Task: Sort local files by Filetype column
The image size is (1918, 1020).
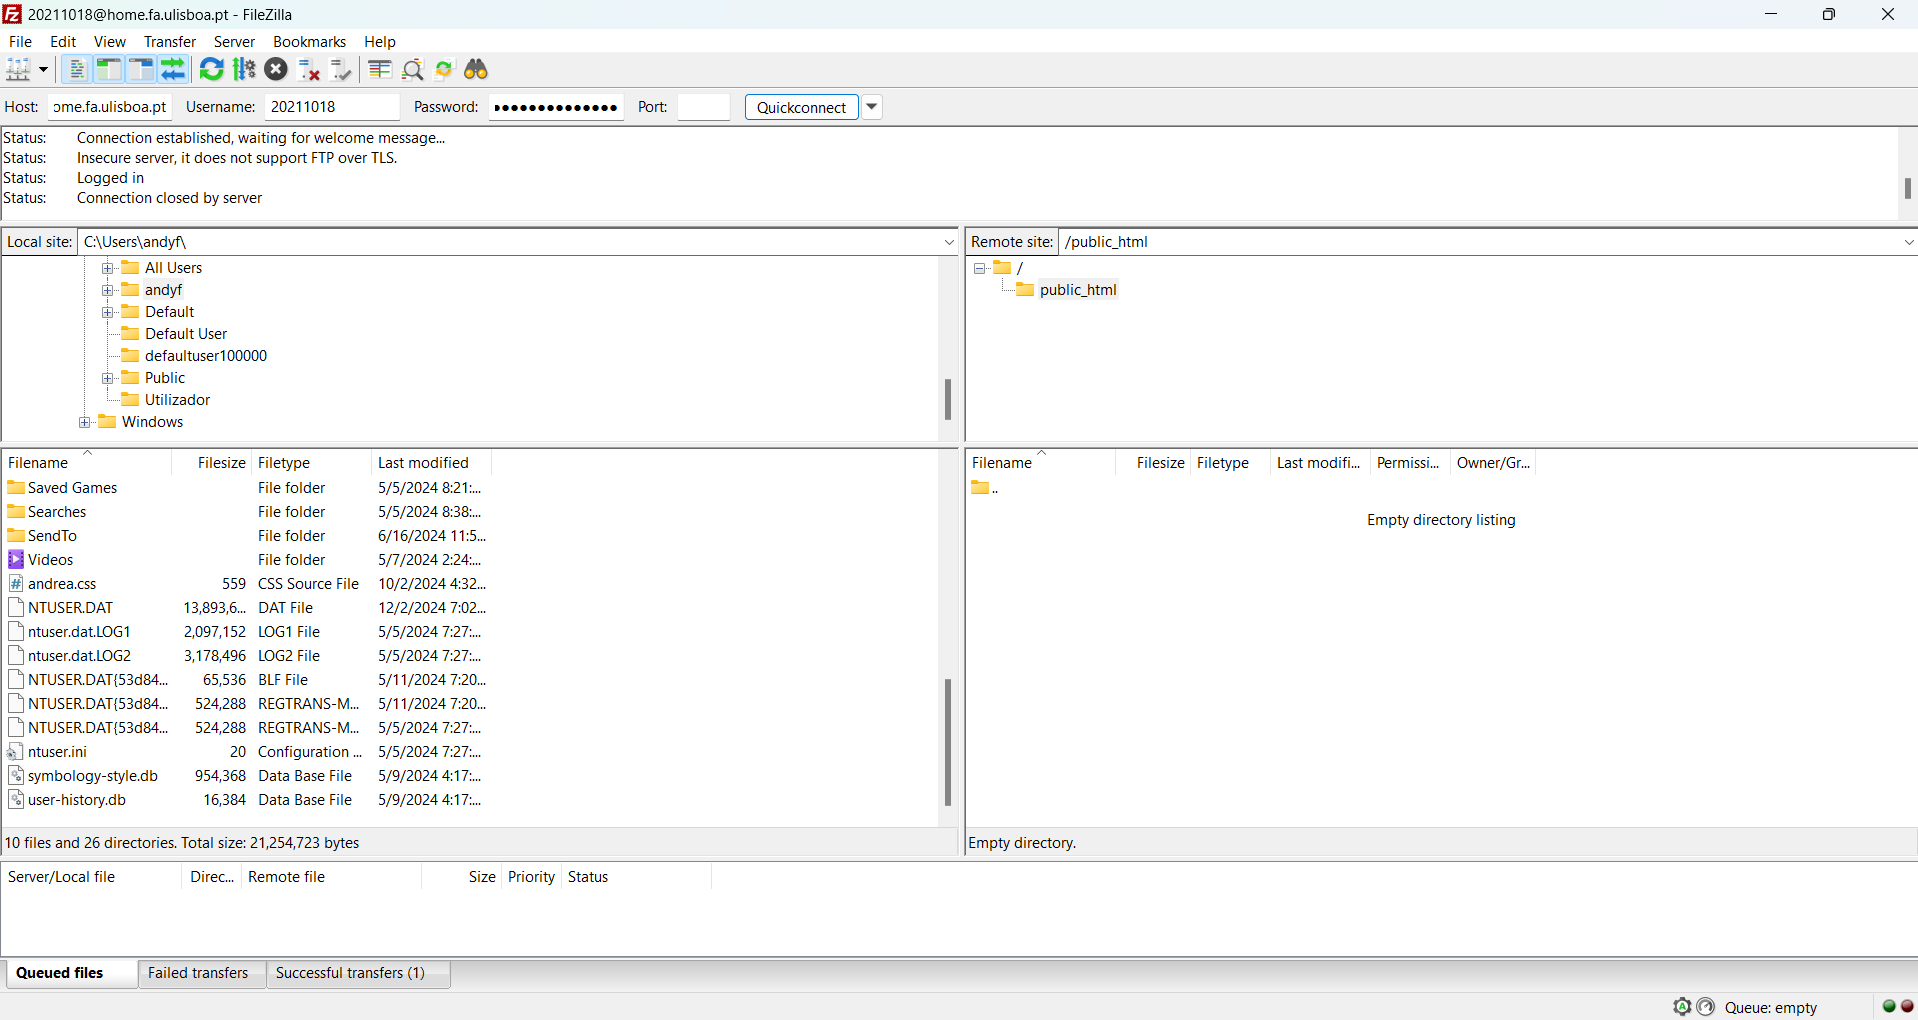Action: point(311,462)
